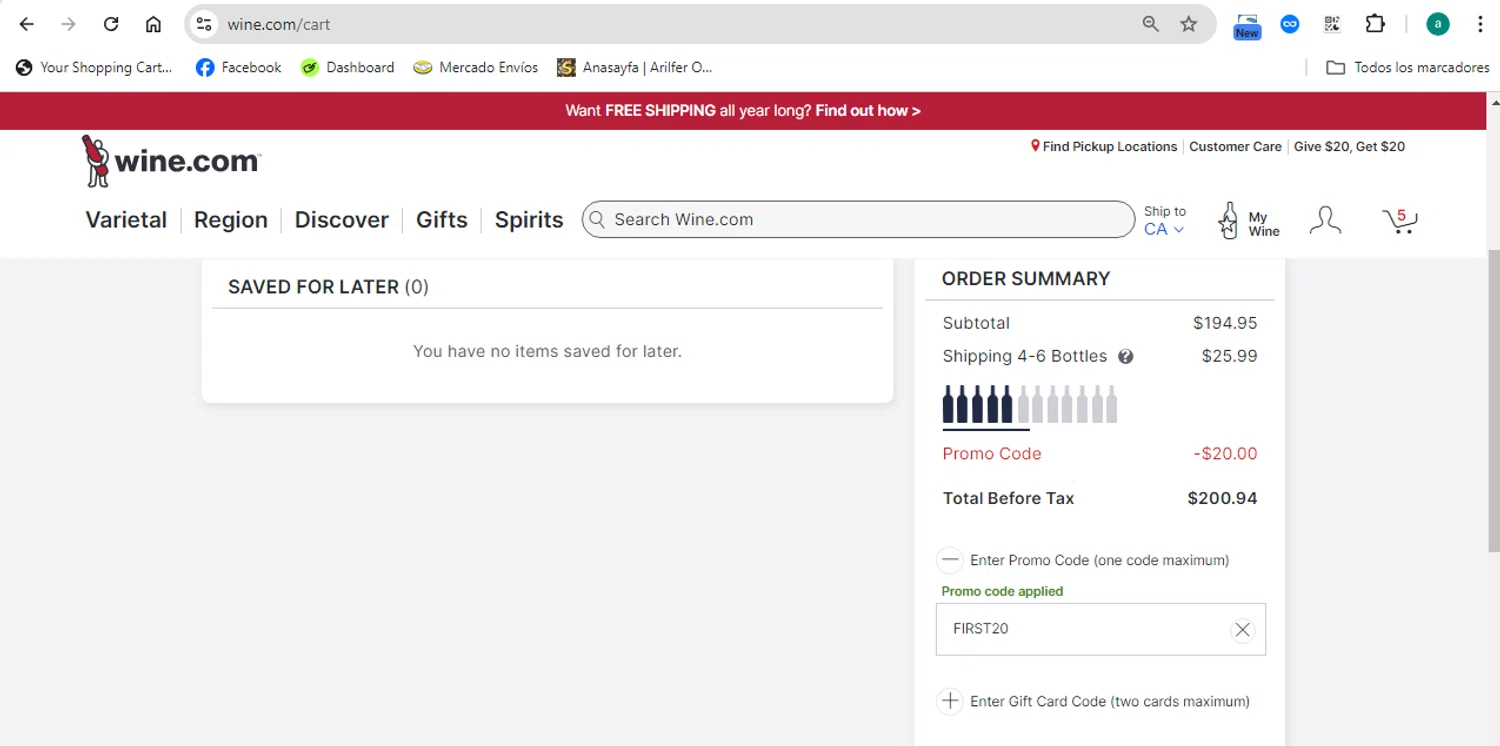The height and width of the screenshot is (746, 1500).
Task: Click the FIRST20 promo code field
Action: [1101, 629]
